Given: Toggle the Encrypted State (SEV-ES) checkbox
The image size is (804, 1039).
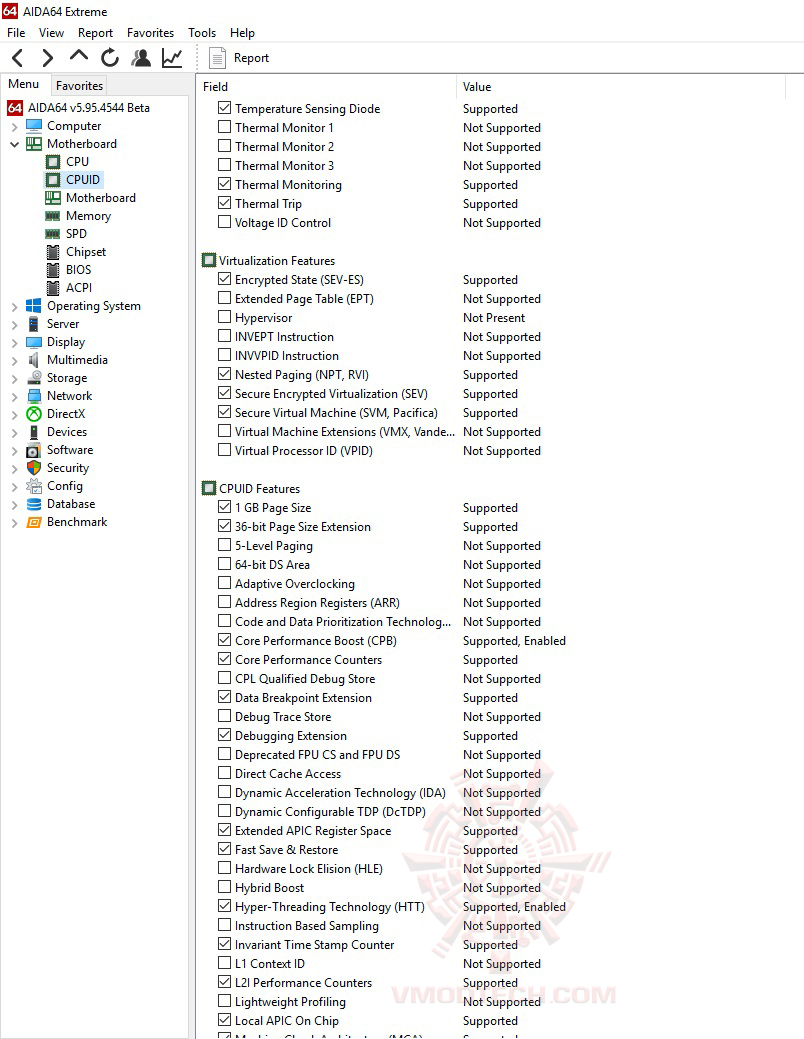Looking at the screenshot, I should coord(225,278).
